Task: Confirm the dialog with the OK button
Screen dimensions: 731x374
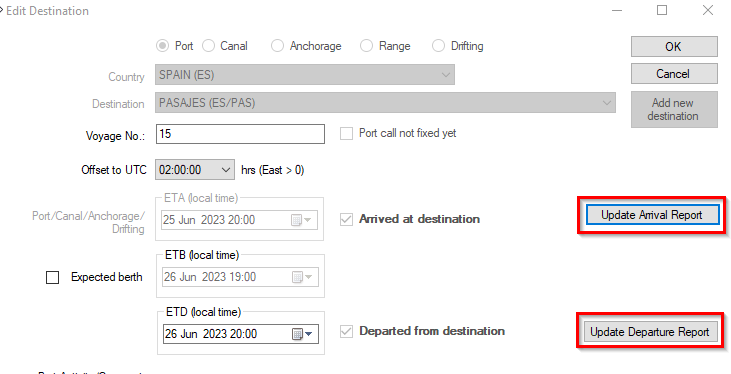Action: tap(674, 47)
